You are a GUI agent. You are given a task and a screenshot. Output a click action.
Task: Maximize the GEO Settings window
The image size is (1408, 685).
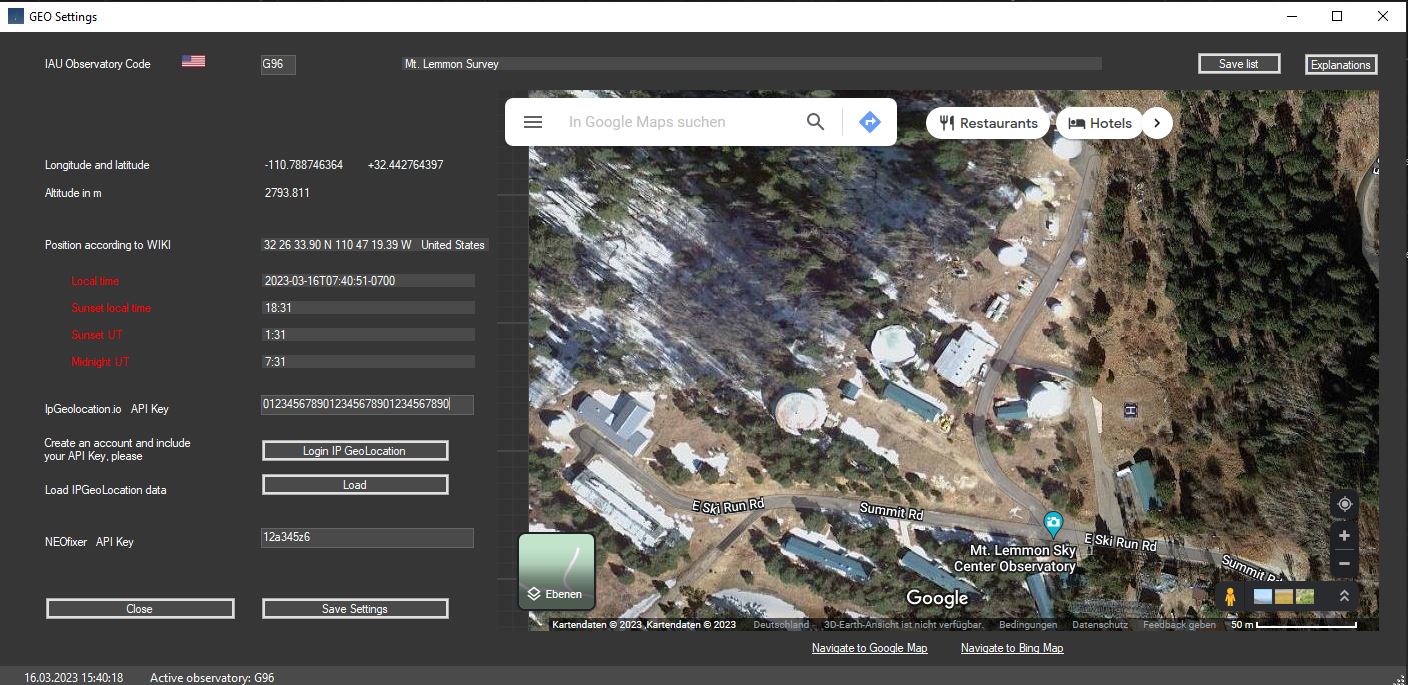[x=1337, y=16]
